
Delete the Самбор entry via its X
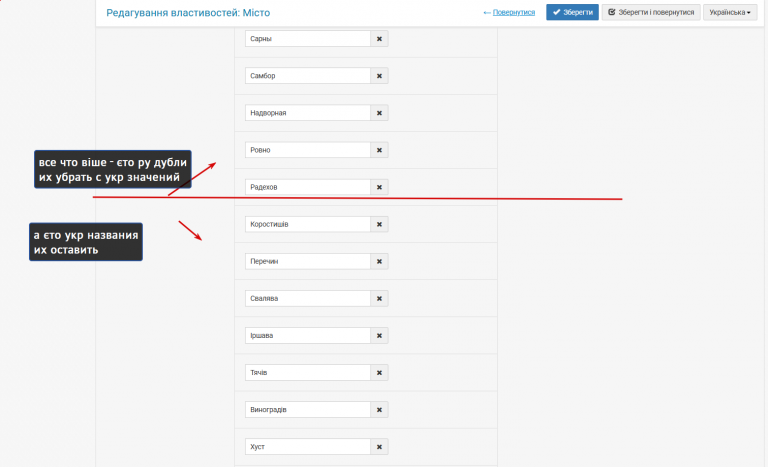click(x=379, y=76)
